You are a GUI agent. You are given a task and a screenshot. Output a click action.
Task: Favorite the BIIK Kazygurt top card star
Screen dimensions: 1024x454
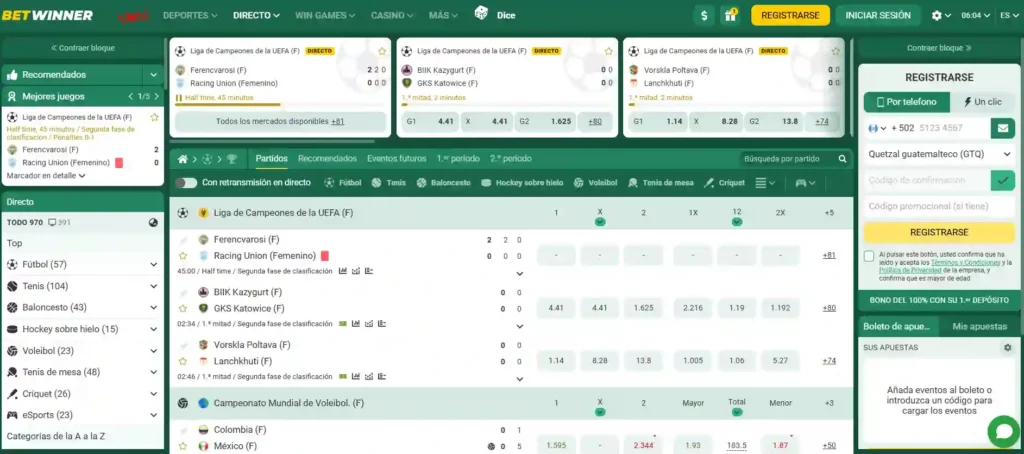click(x=609, y=51)
